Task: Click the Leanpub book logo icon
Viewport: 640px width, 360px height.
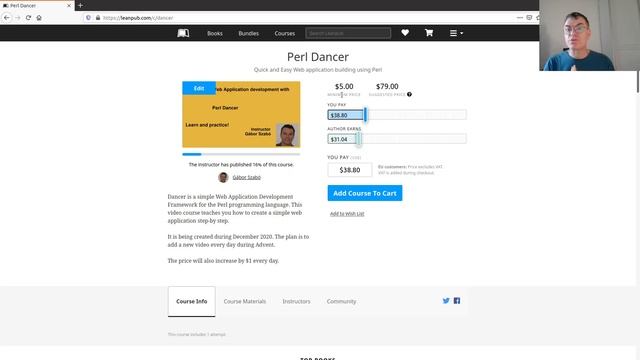Action: 183,33
